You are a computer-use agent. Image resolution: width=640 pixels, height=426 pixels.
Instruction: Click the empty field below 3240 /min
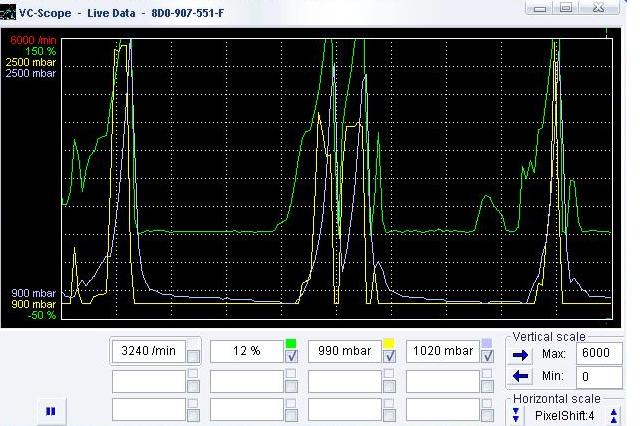[x=148, y=381]
